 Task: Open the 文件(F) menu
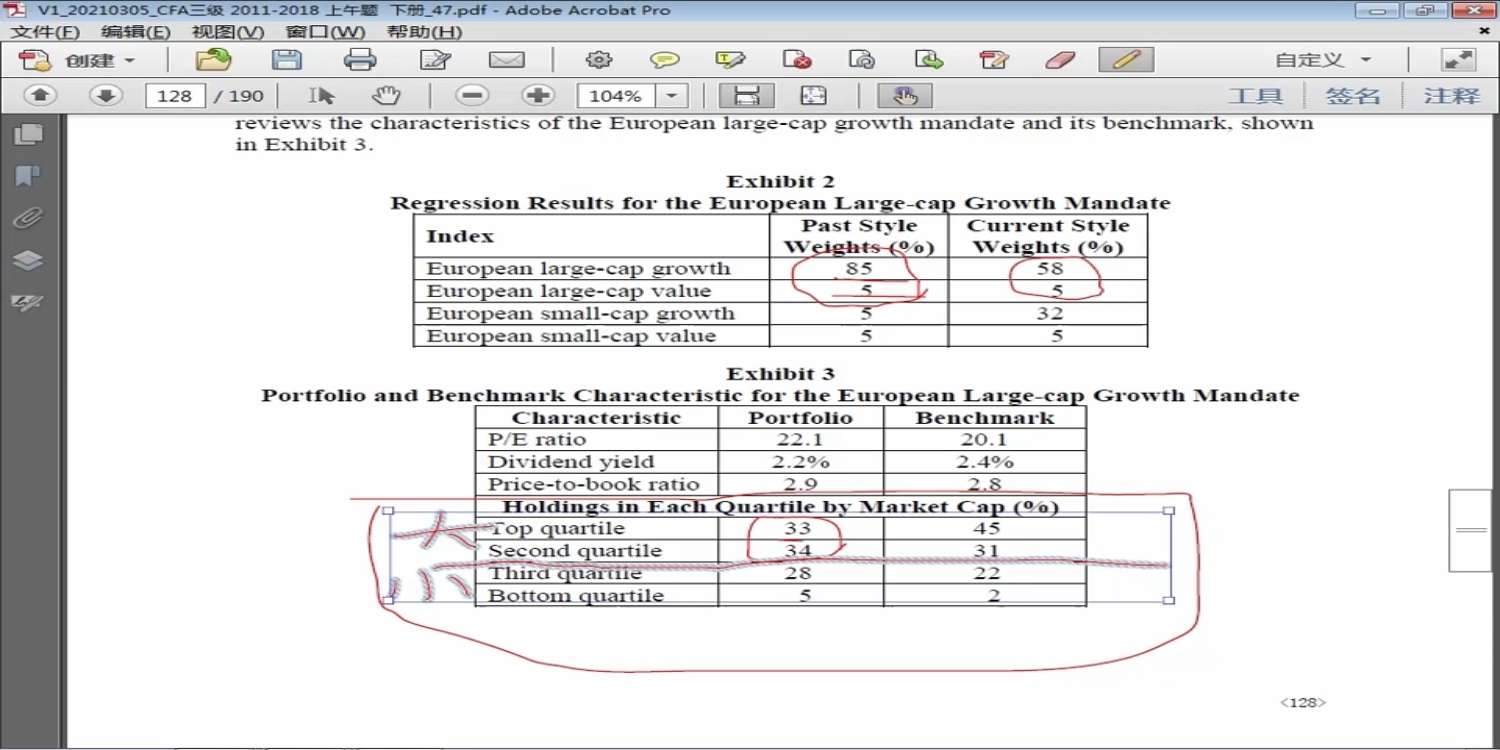point(45,32)
